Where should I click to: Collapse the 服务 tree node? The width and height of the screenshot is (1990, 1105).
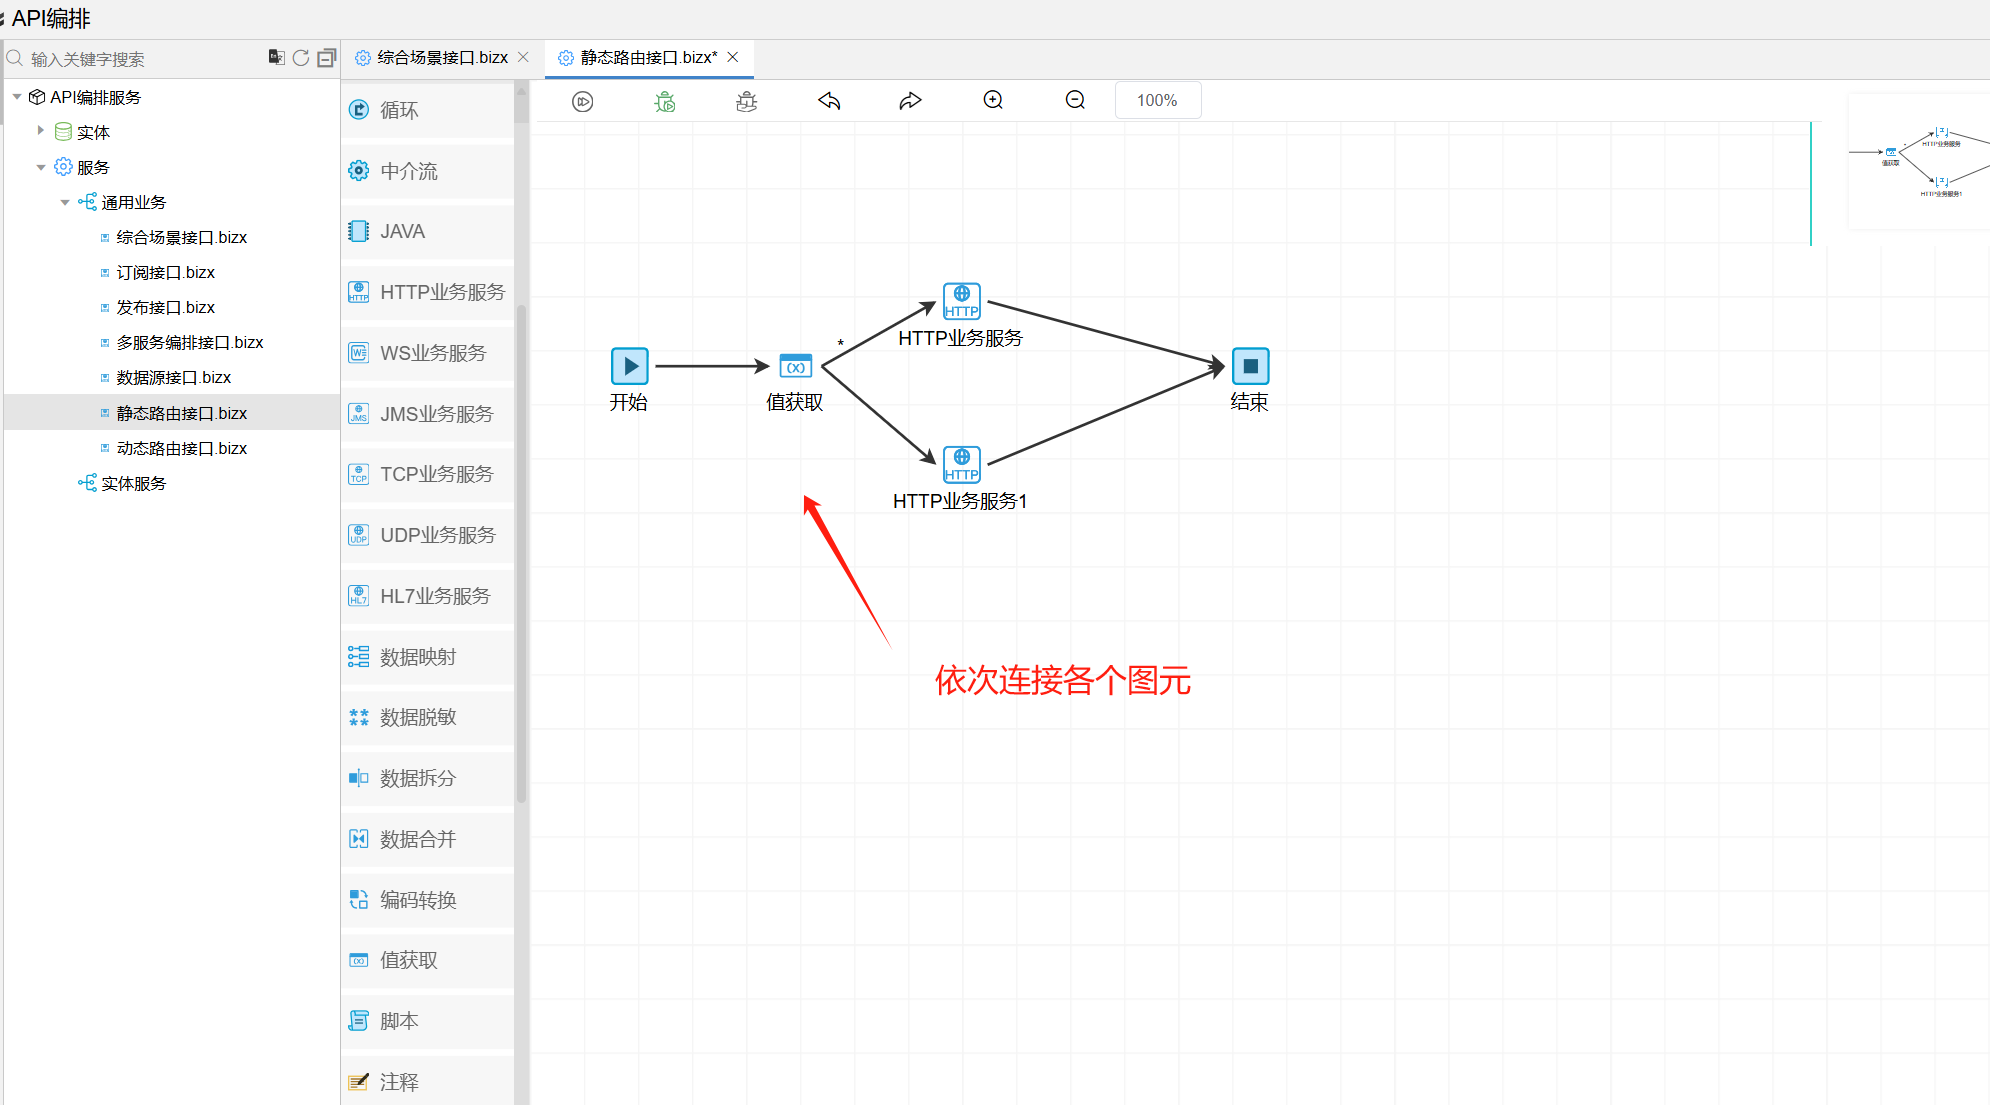coord(41,167)
